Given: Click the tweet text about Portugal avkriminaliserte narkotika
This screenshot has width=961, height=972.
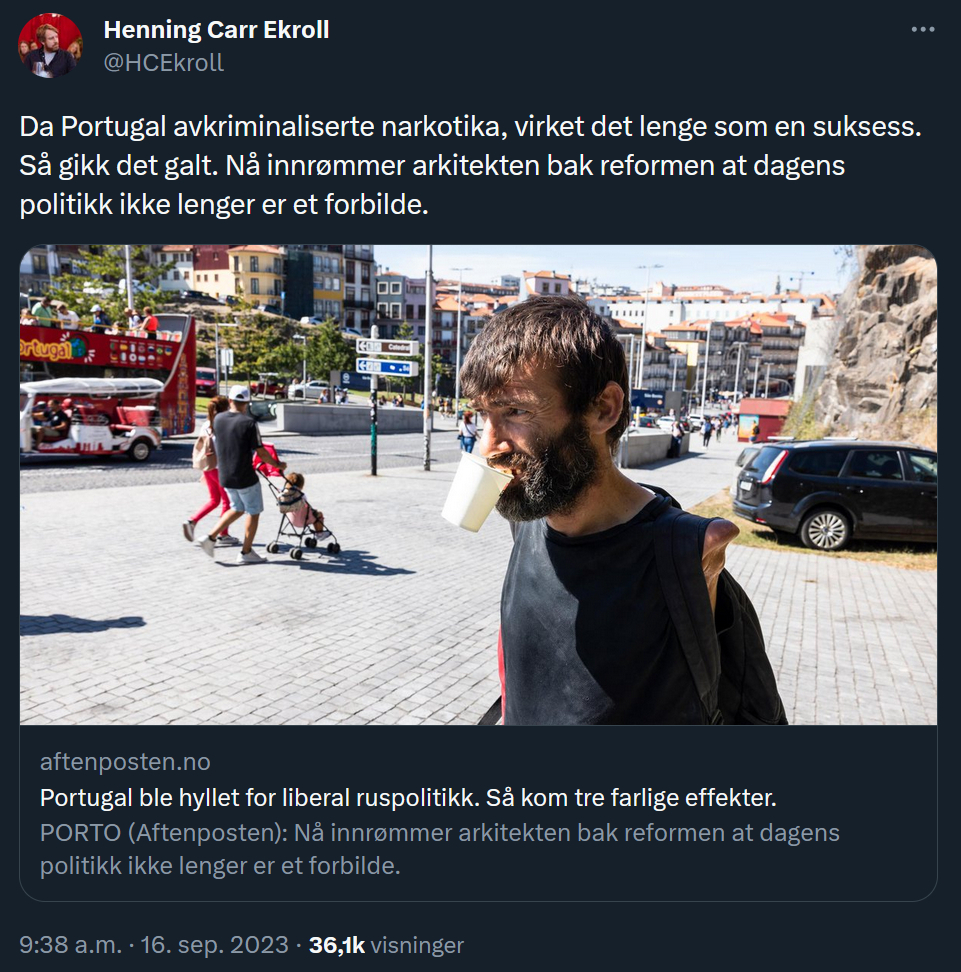Looking at the screenshot, I should tap(471, 166).
